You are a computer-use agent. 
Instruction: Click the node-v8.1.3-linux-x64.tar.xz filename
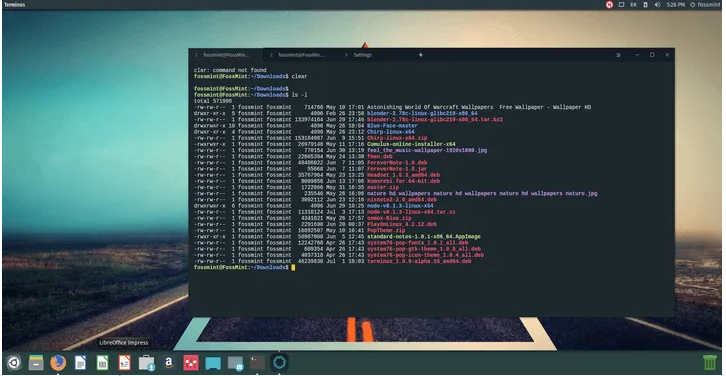point(411,212)
